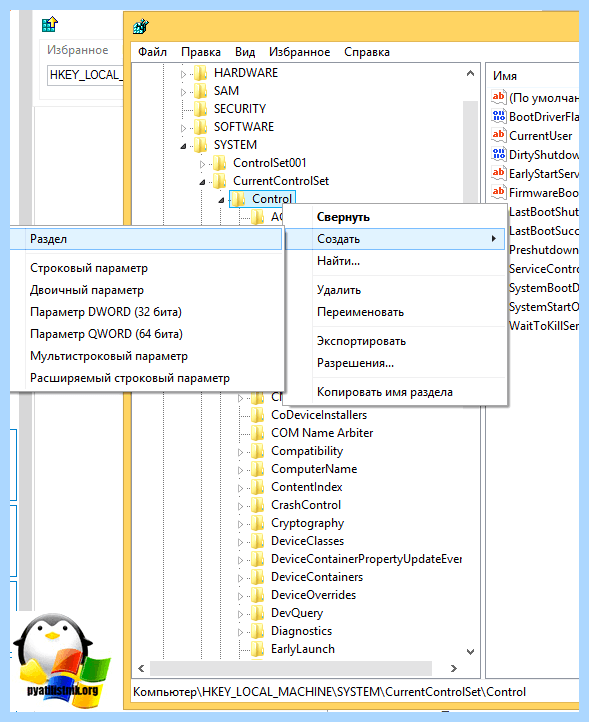Screen dimensions: 589x722
Task: Open the Вид menu
Action: [245, 52]
